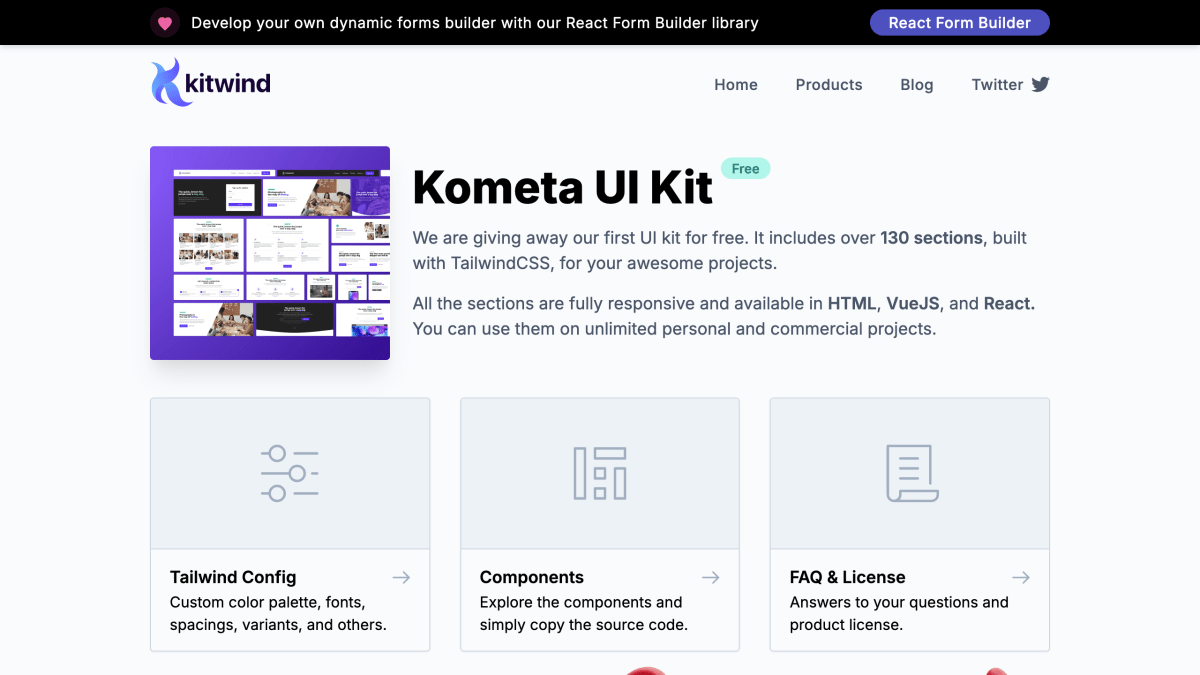The width and height of the screenshot is (1200, 675).
Task: Click the sliders icon in Tailwind Config card
Action: tap(290, 473)
